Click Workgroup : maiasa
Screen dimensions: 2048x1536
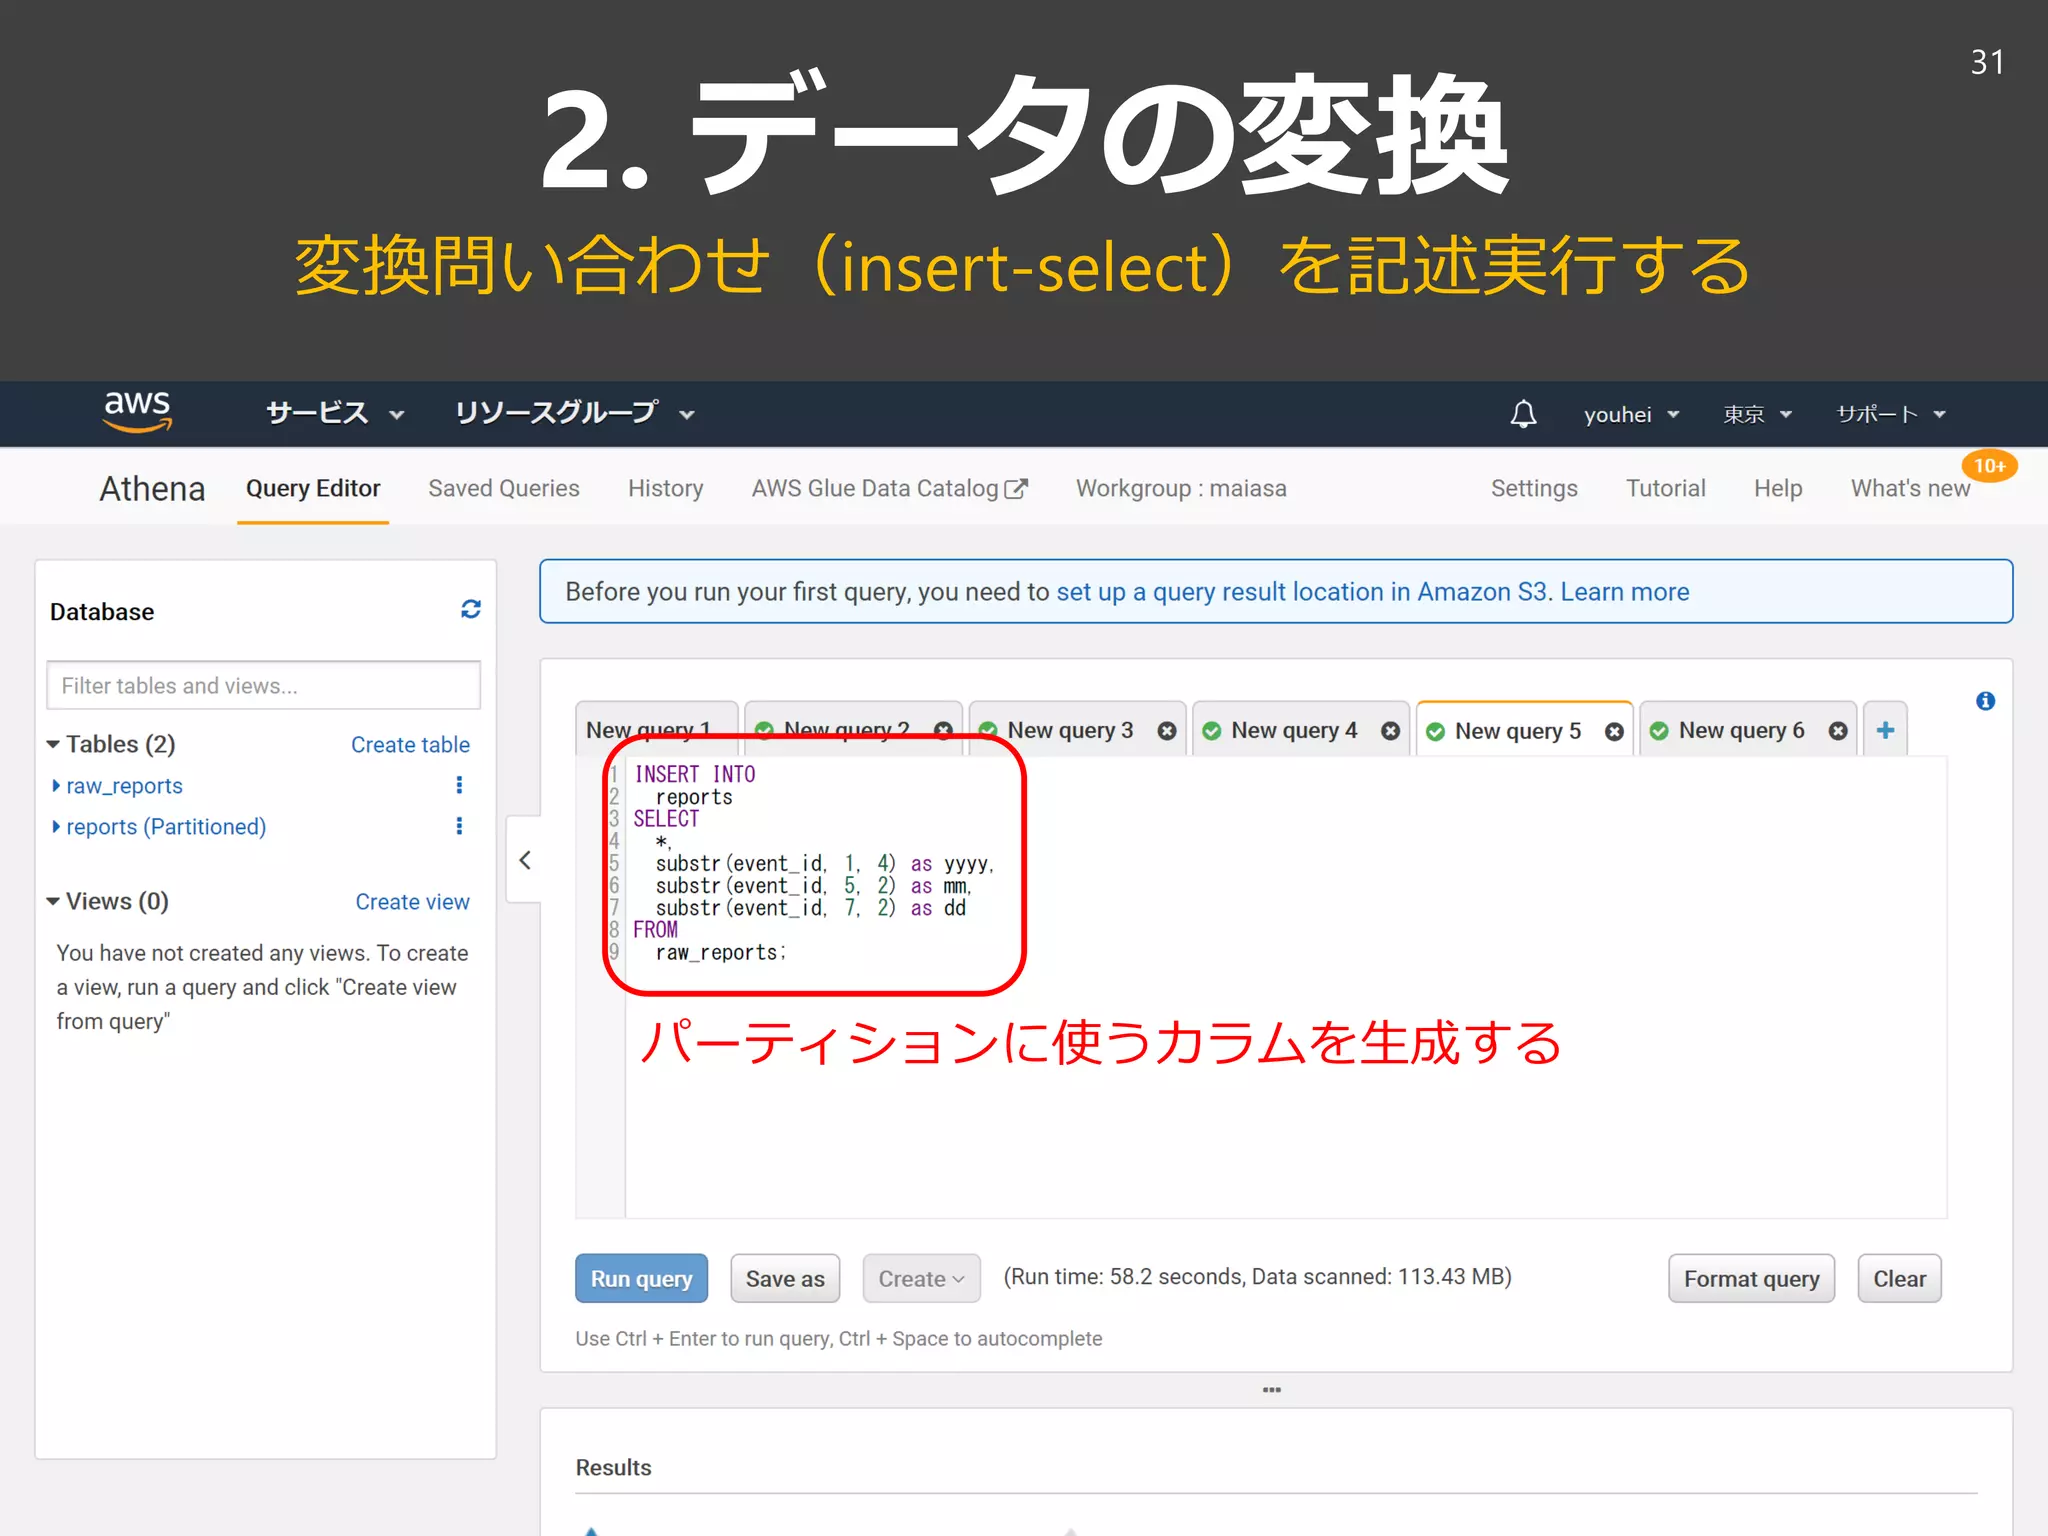[1181, 488]
